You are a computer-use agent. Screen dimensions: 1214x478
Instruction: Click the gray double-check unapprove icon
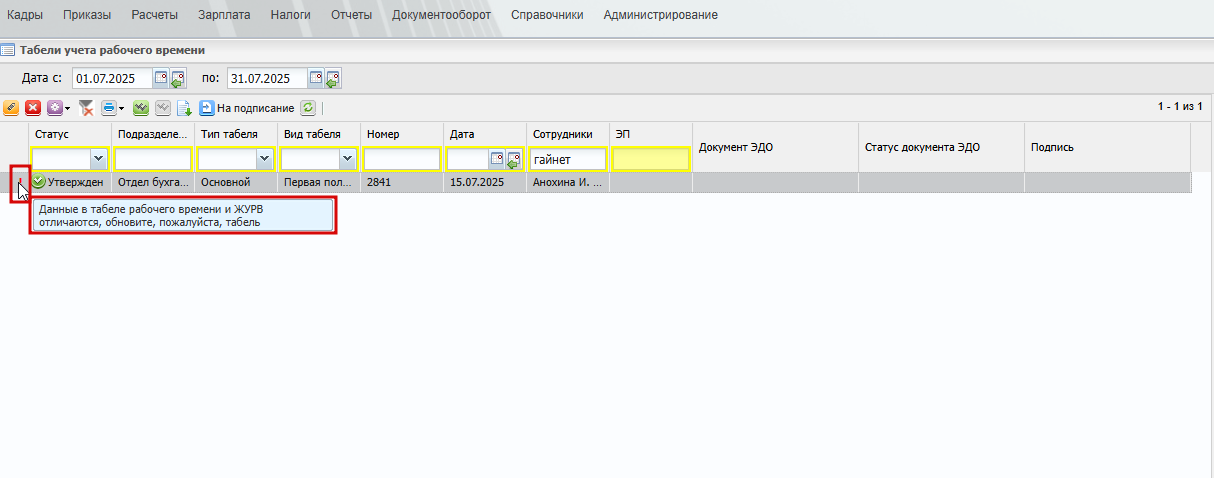pyautogui.click(x=163, y=108)
